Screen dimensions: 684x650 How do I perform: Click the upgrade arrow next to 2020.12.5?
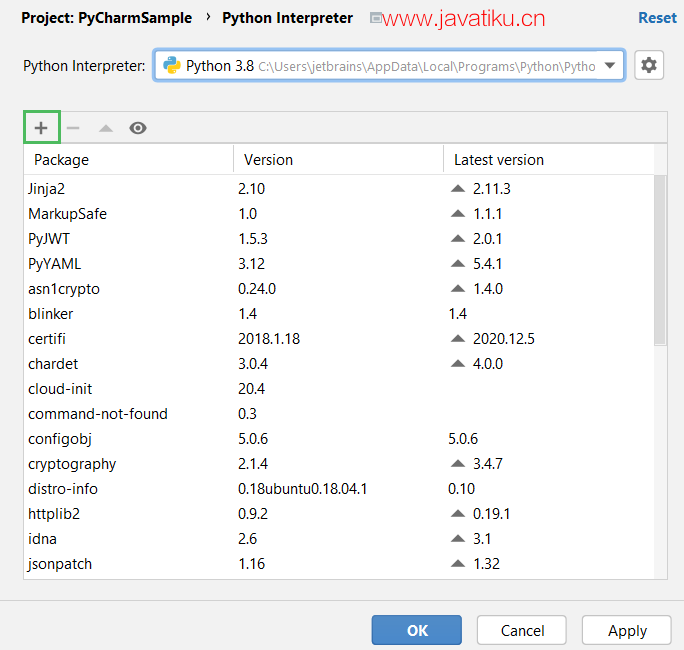(x=458, y=339)
